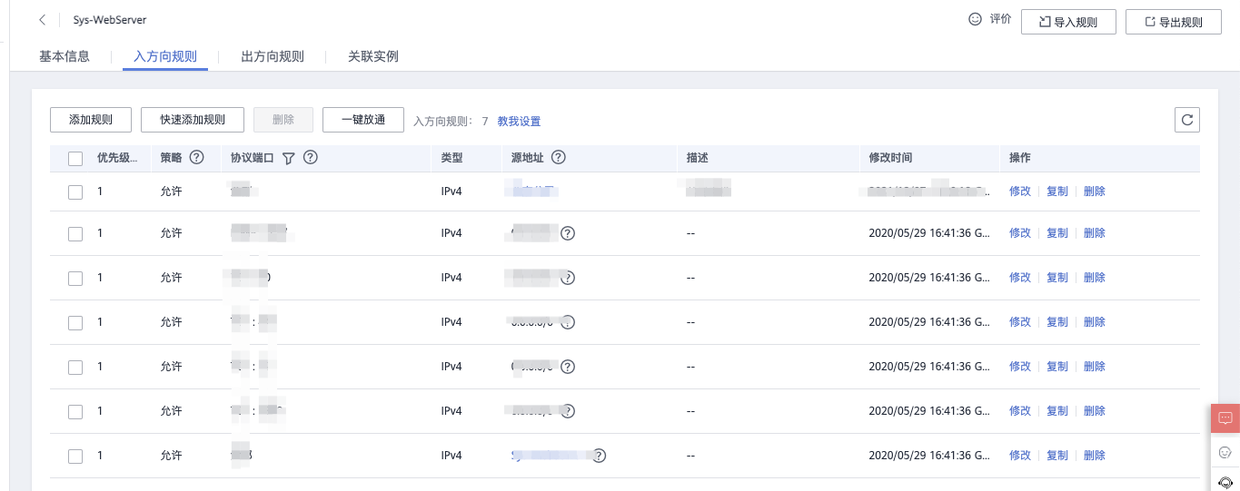Select the checkbox of the first rule row
1240x491 pixels.
[x=75, y=192]
